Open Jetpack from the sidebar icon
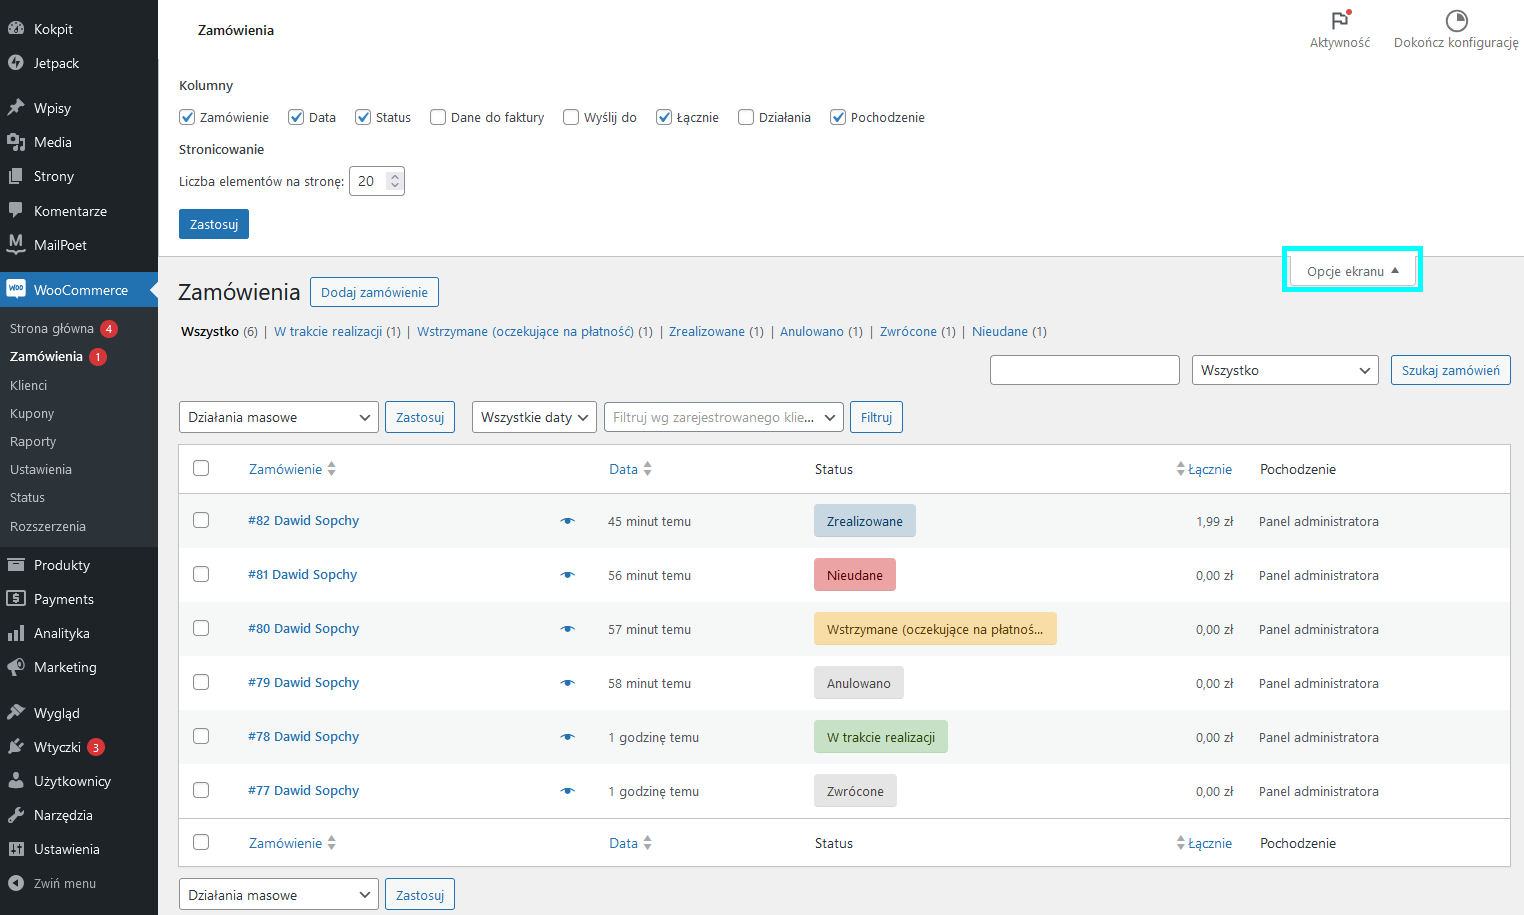The image size is (1524, 915). click(16, 63)
